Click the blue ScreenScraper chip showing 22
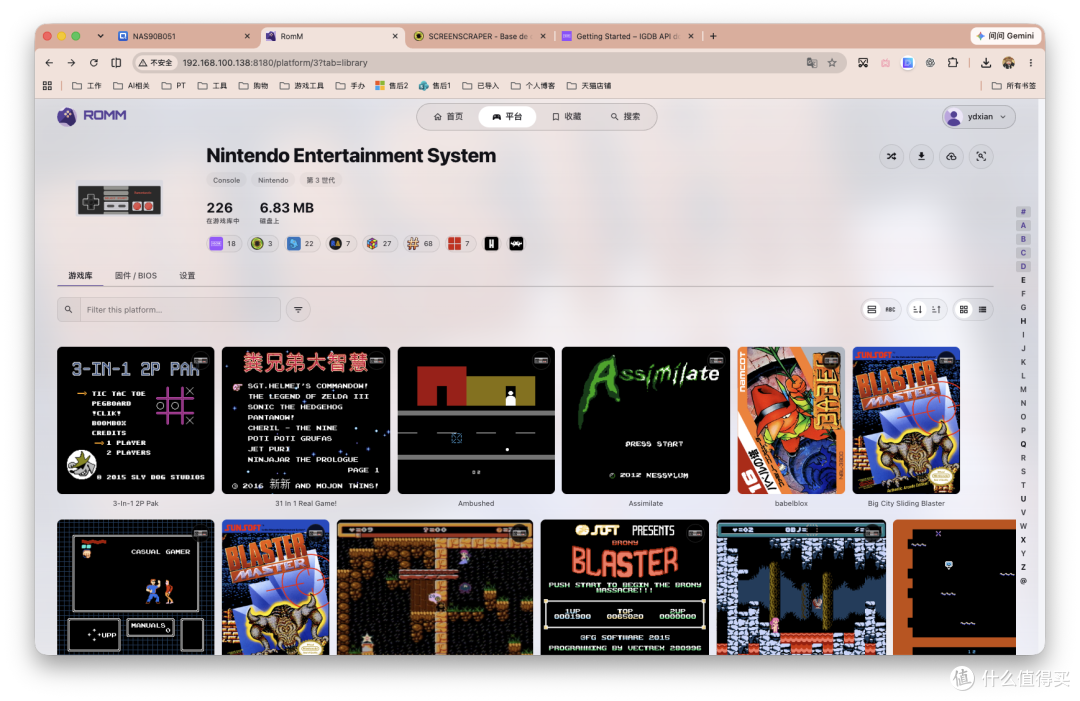This screenshot has height=701, width=1080. point(302,244)
